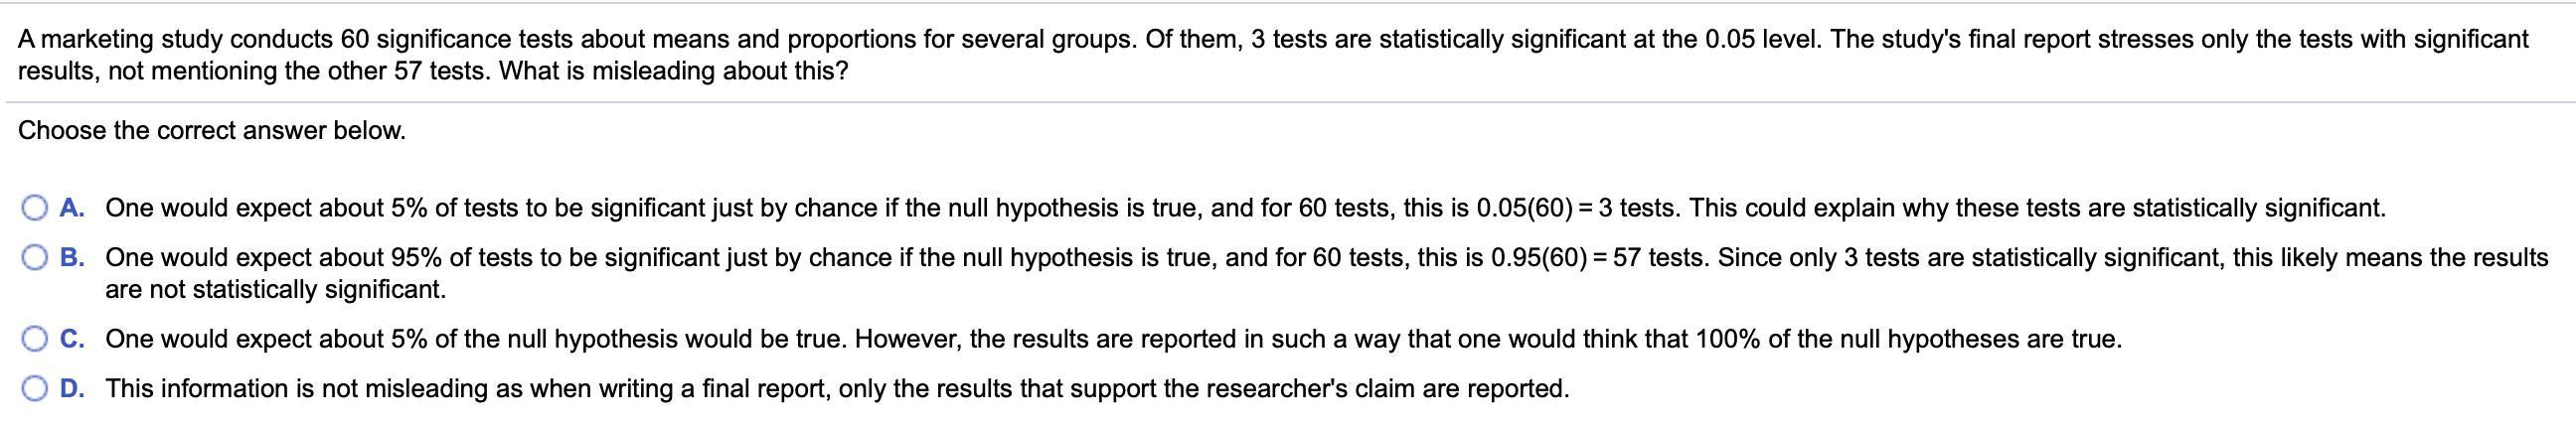Click the bold letter label 'D.'
The width and height of the screenshot is (2576, 429).
pyautogui.click(x=72, y=388)
